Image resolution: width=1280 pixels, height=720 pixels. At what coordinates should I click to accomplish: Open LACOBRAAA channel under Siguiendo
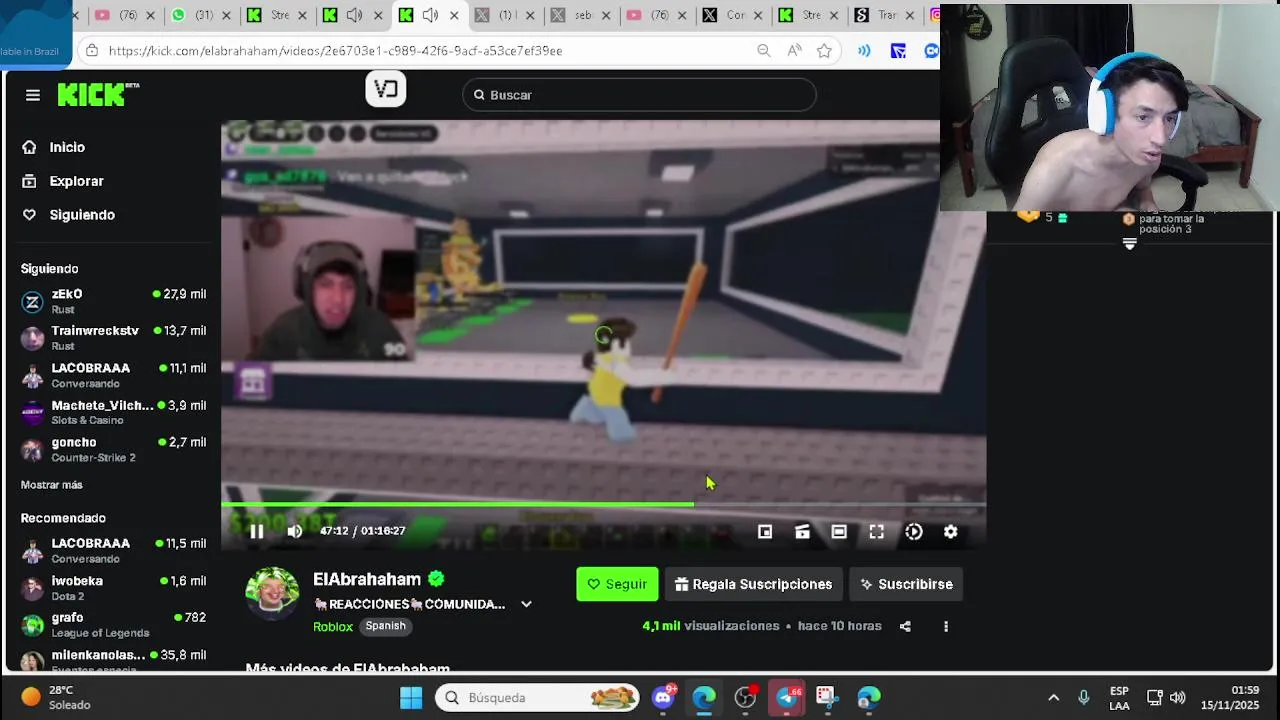coord(113,375)
